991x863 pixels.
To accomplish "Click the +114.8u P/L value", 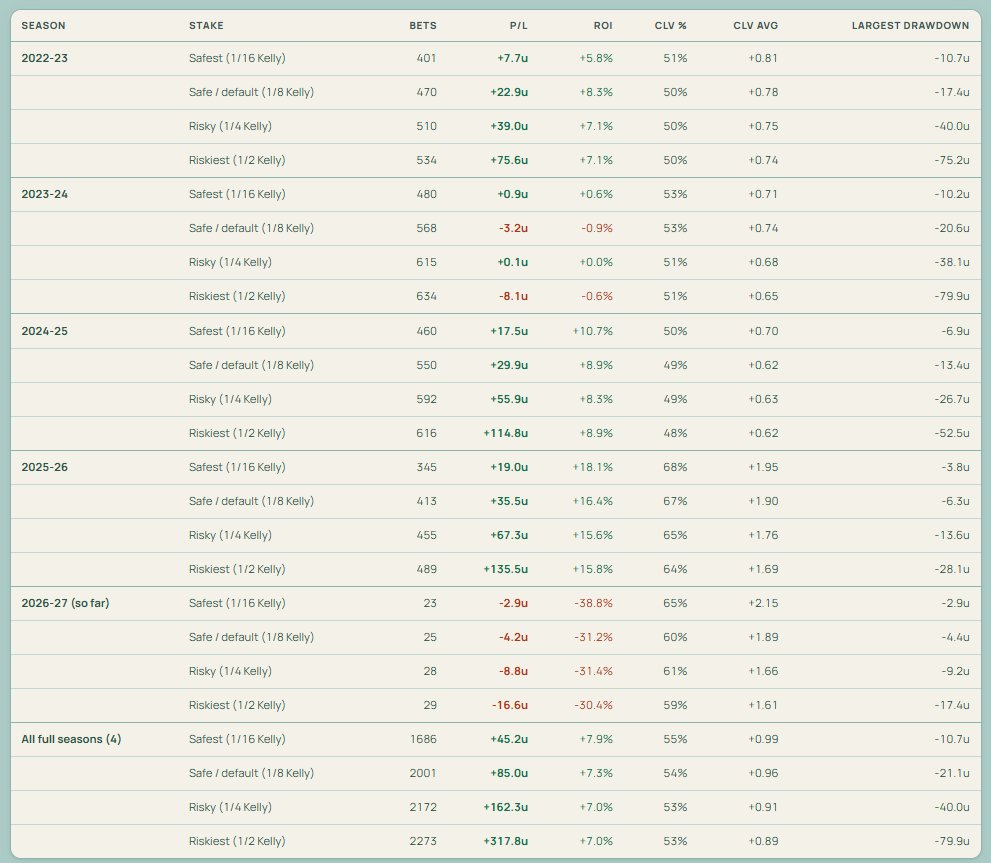I will click(x=506, y=433).
